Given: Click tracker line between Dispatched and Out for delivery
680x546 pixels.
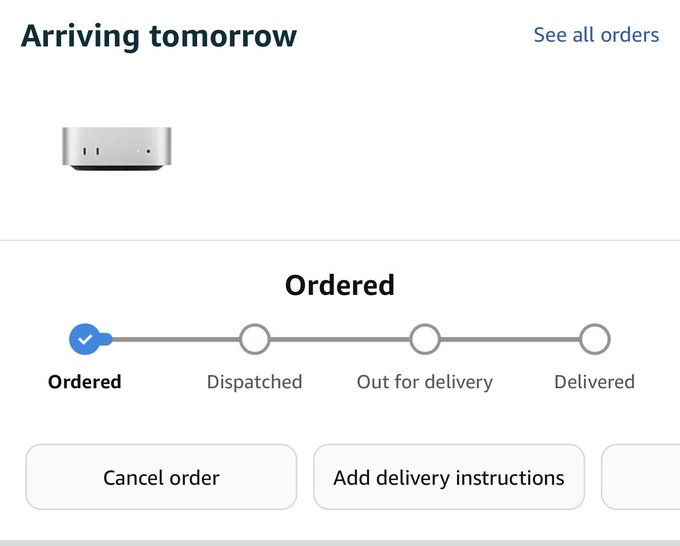Looking at the screenshot, I should (340, 340).
